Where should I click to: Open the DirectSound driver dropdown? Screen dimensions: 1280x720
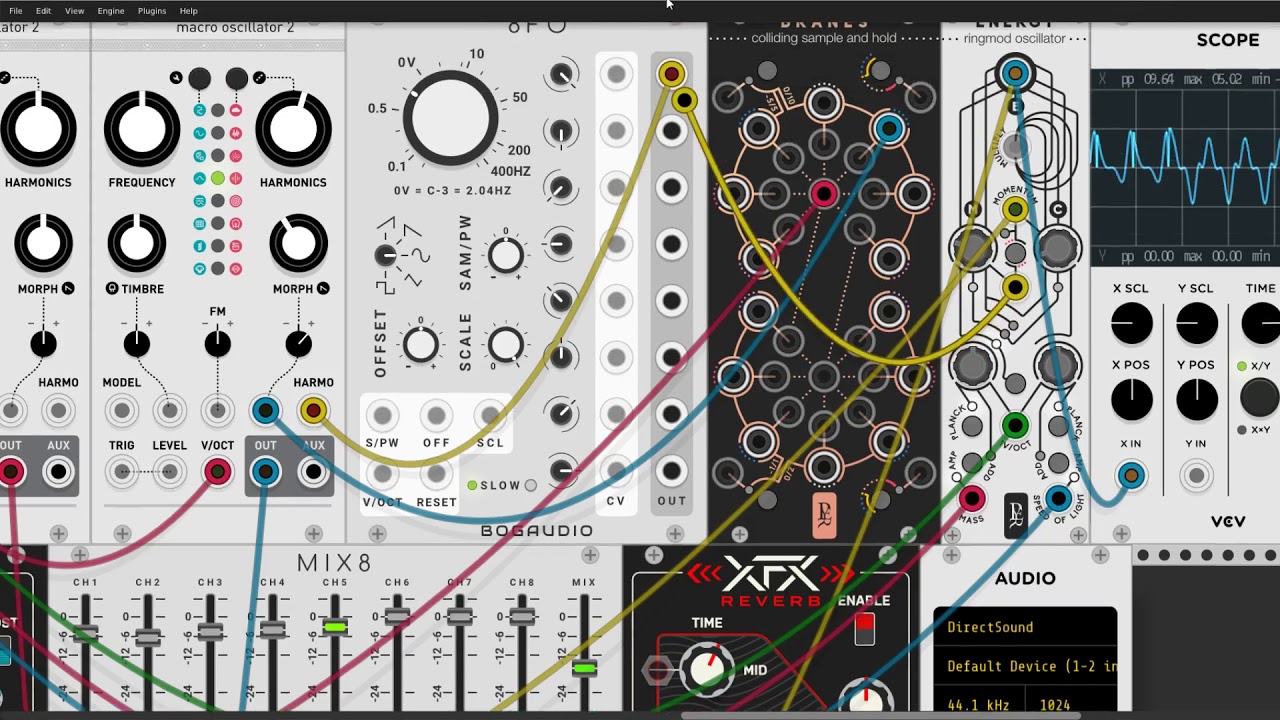1025,627
